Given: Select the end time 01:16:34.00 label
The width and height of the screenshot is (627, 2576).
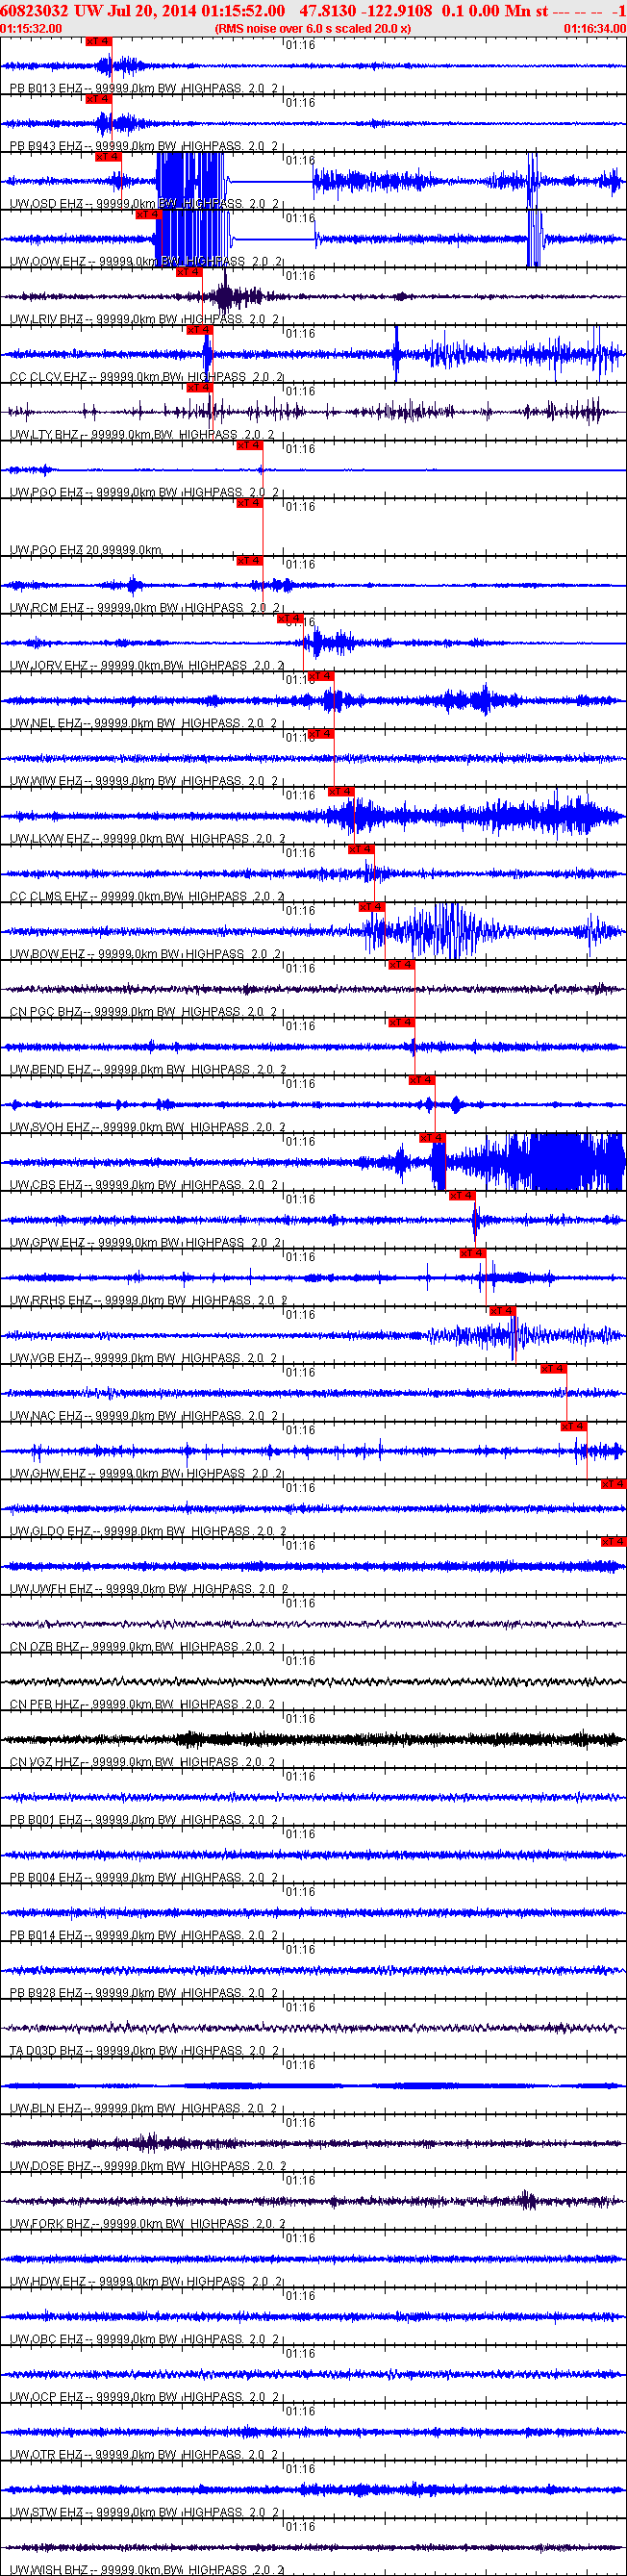Looking at the screenshot, I should coord(594,29).
